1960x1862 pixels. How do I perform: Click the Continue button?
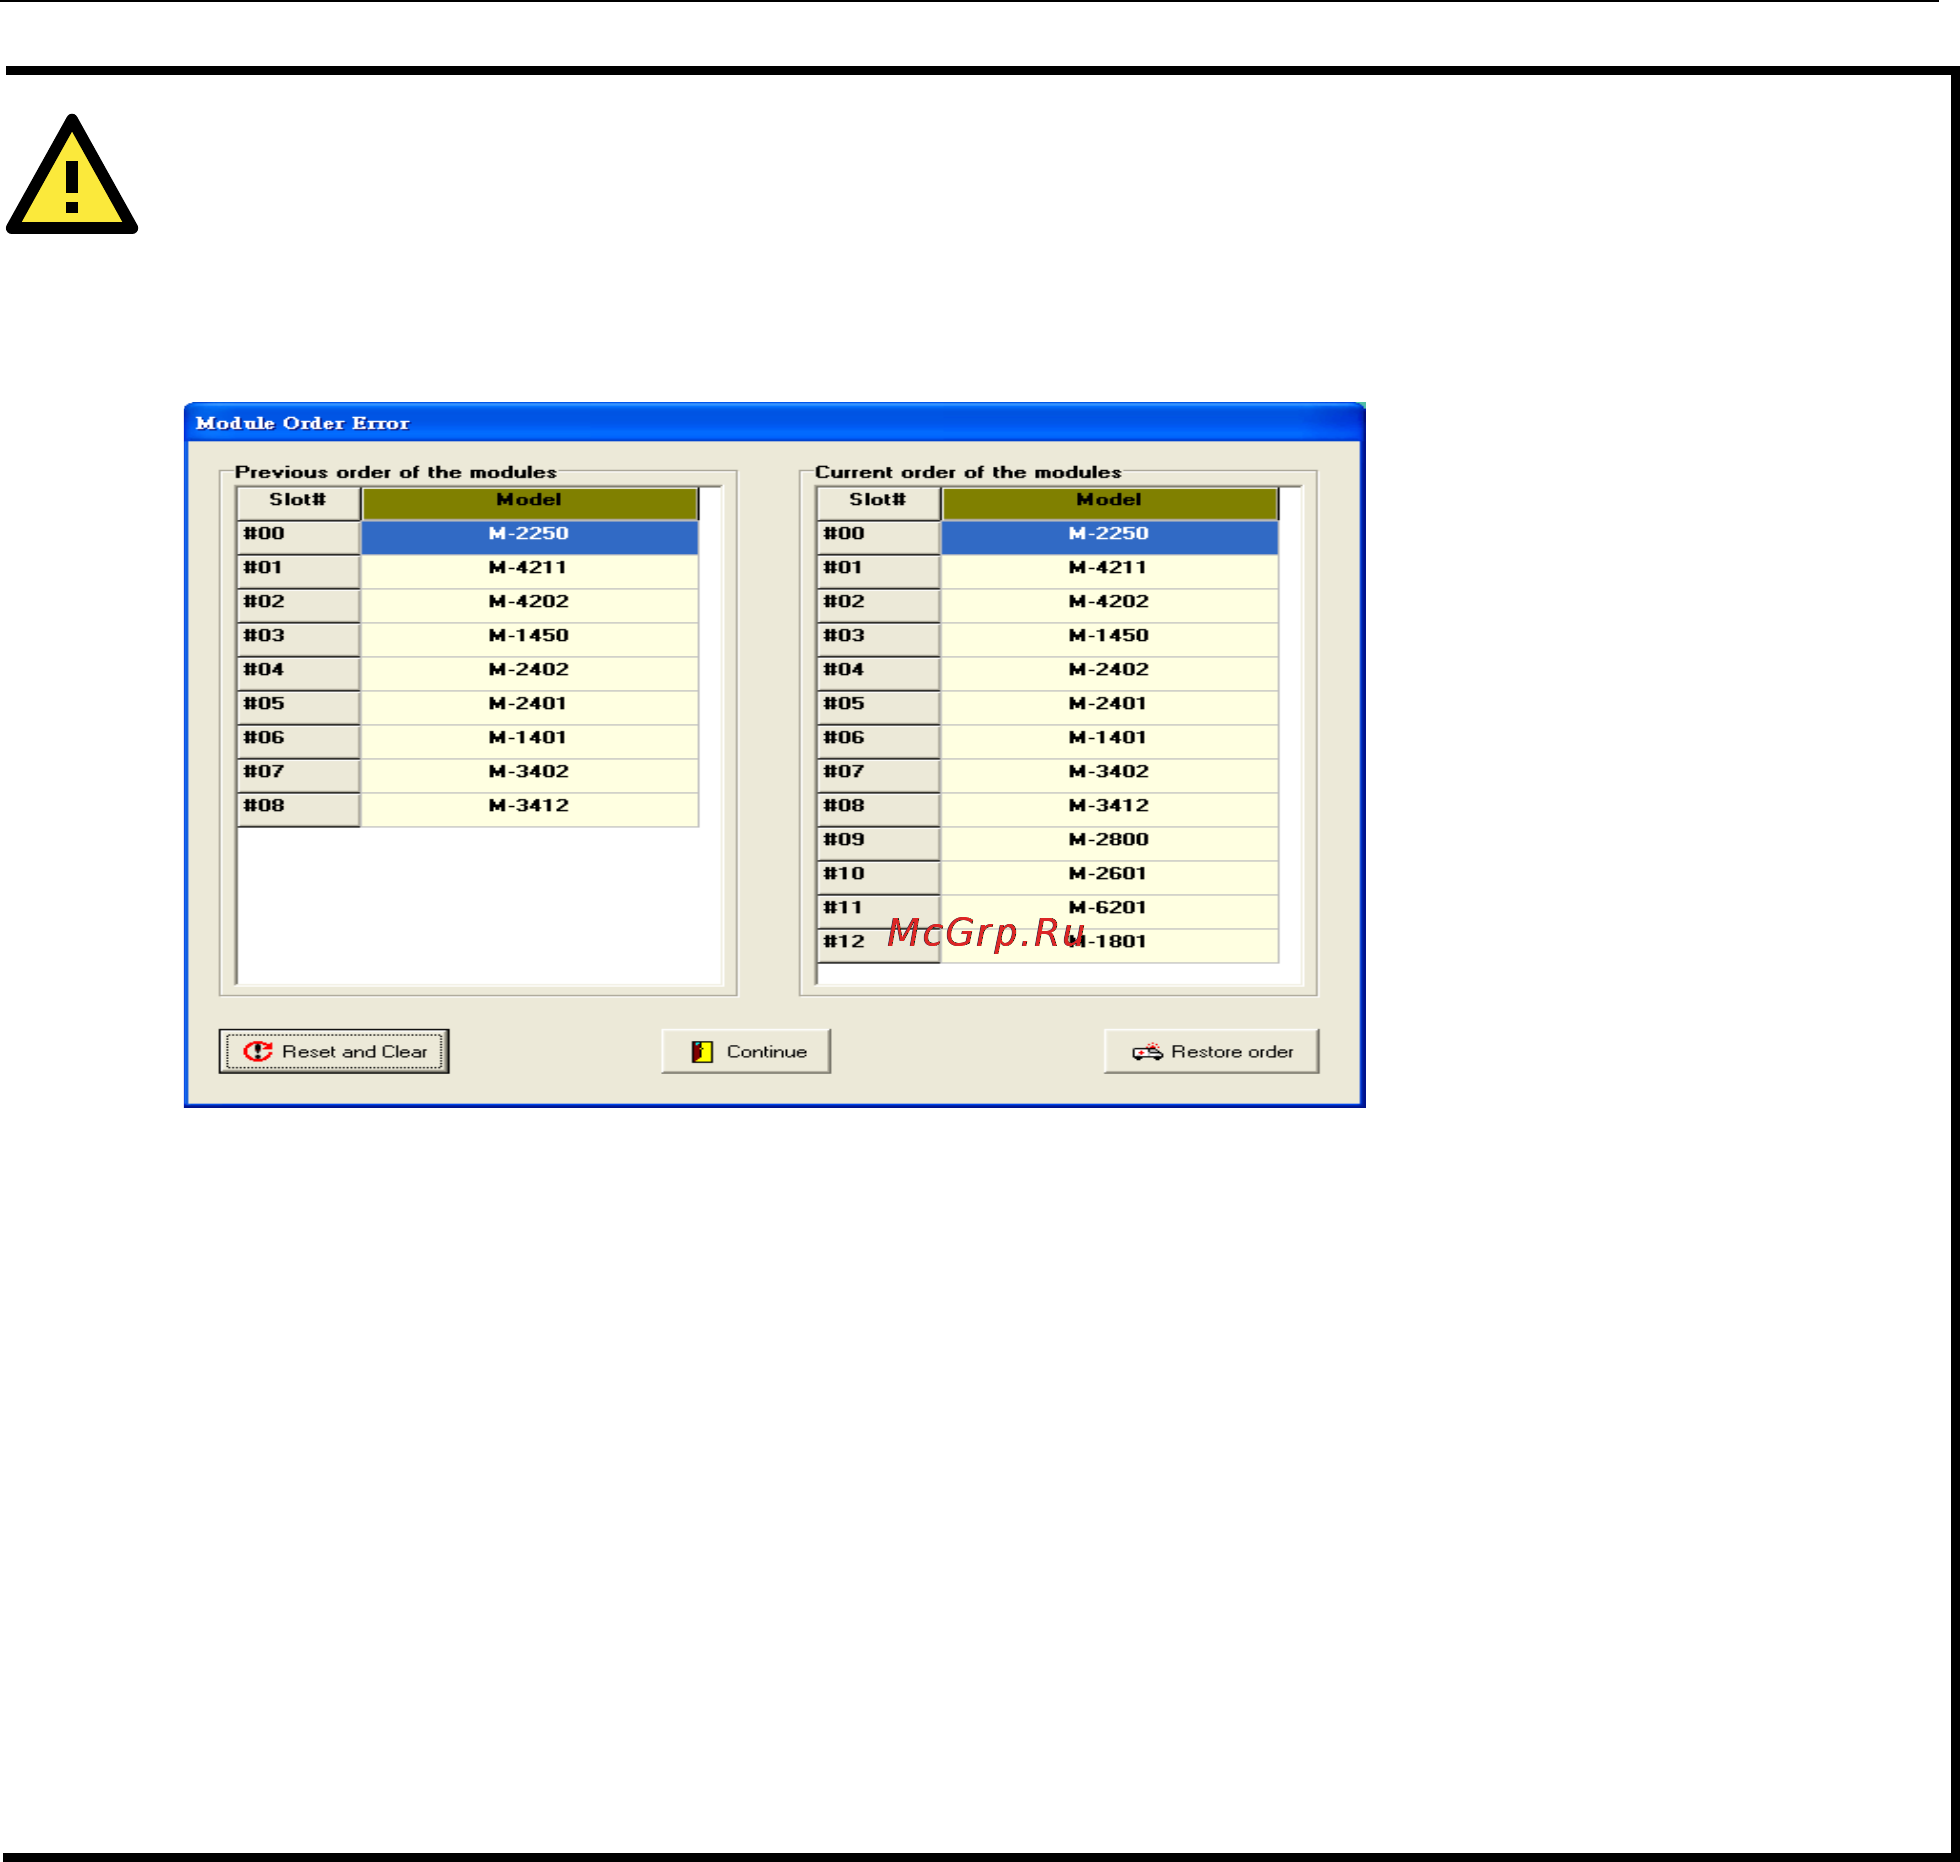click(746, 1051)
